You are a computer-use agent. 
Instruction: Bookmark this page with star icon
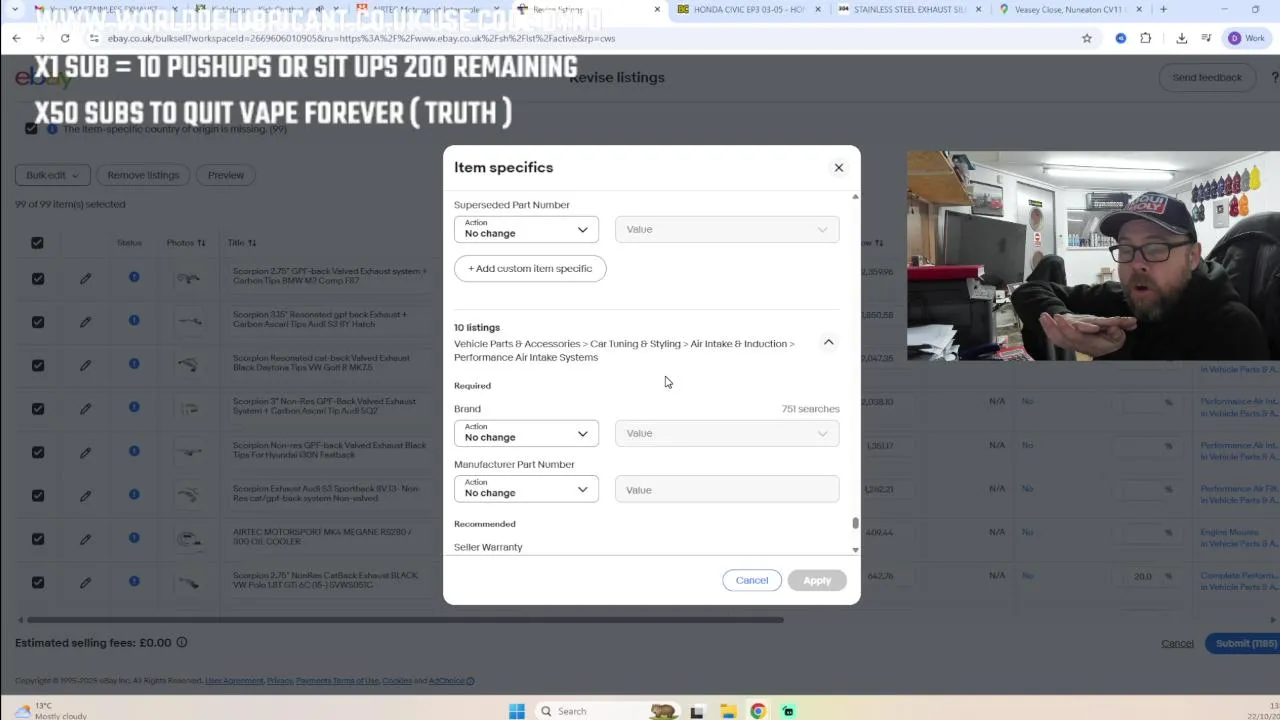1087,38
